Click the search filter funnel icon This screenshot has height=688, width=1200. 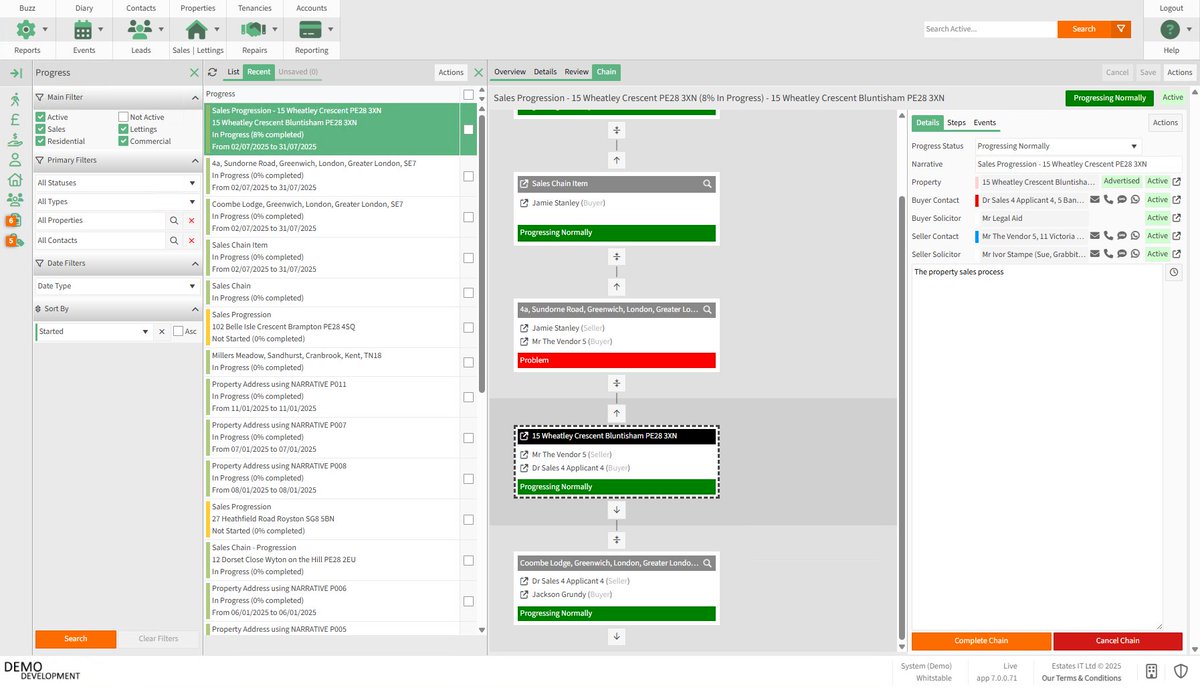coord(1122,29)
